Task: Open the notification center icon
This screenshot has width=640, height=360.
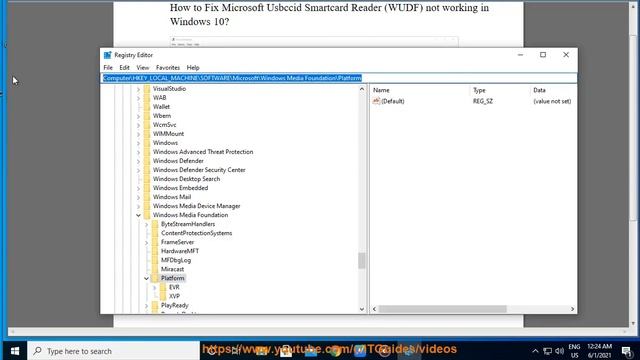Action: 627,351
